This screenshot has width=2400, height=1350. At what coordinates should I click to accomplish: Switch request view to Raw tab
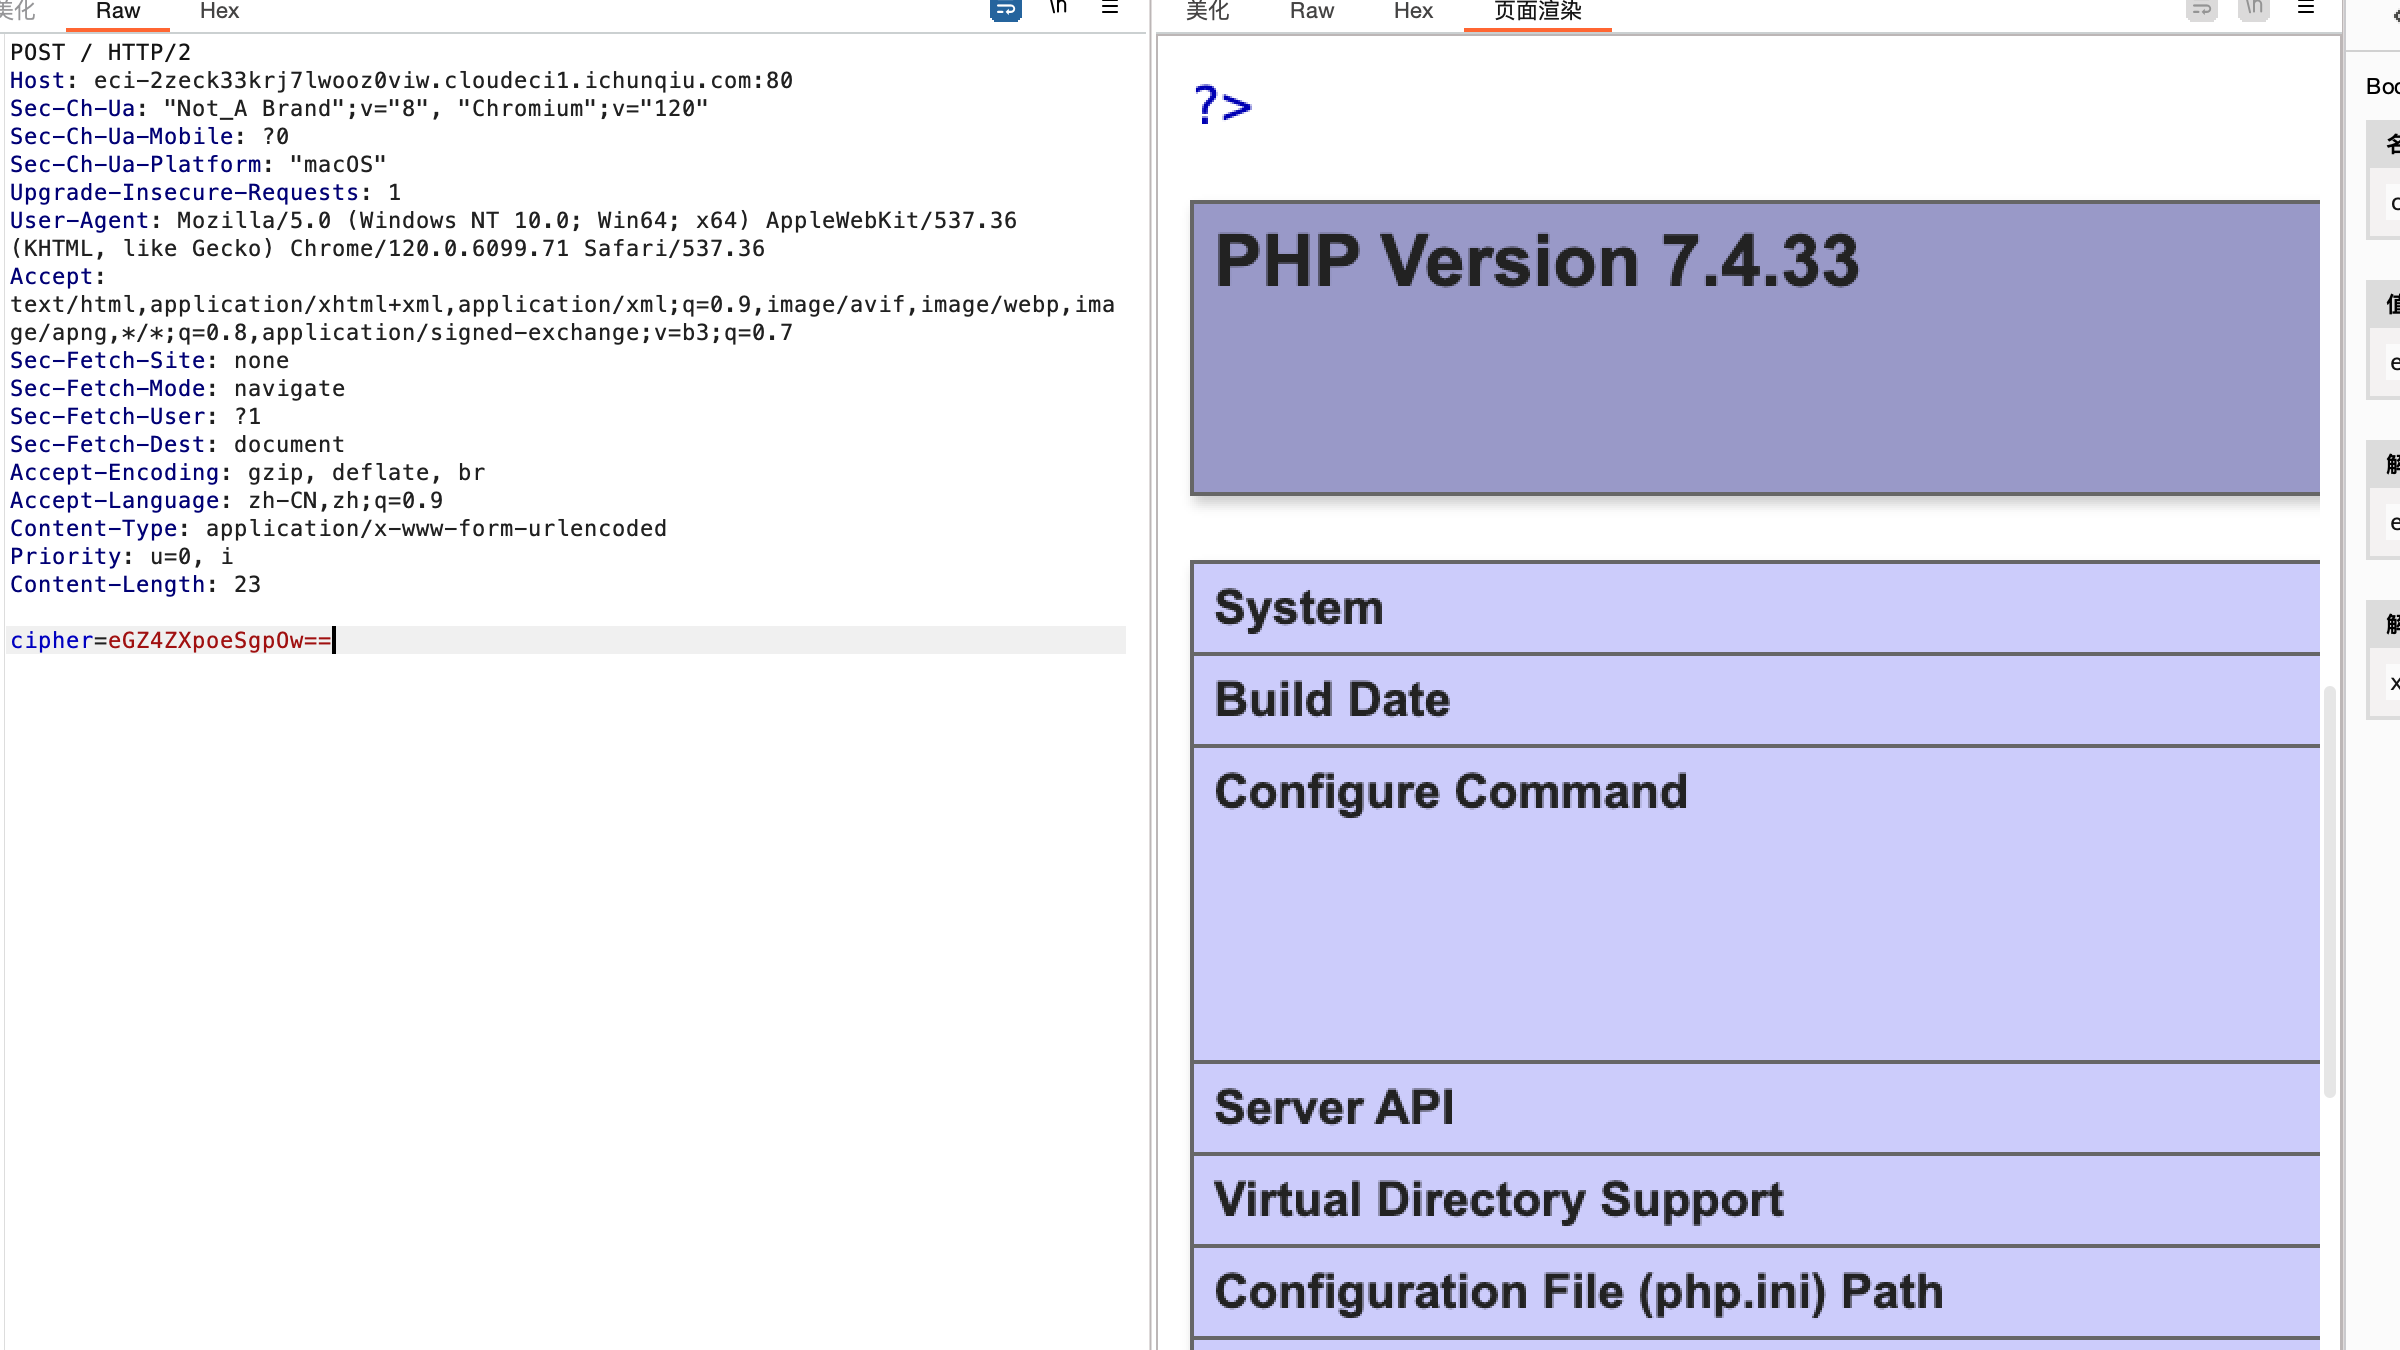[x=118, y=12]
